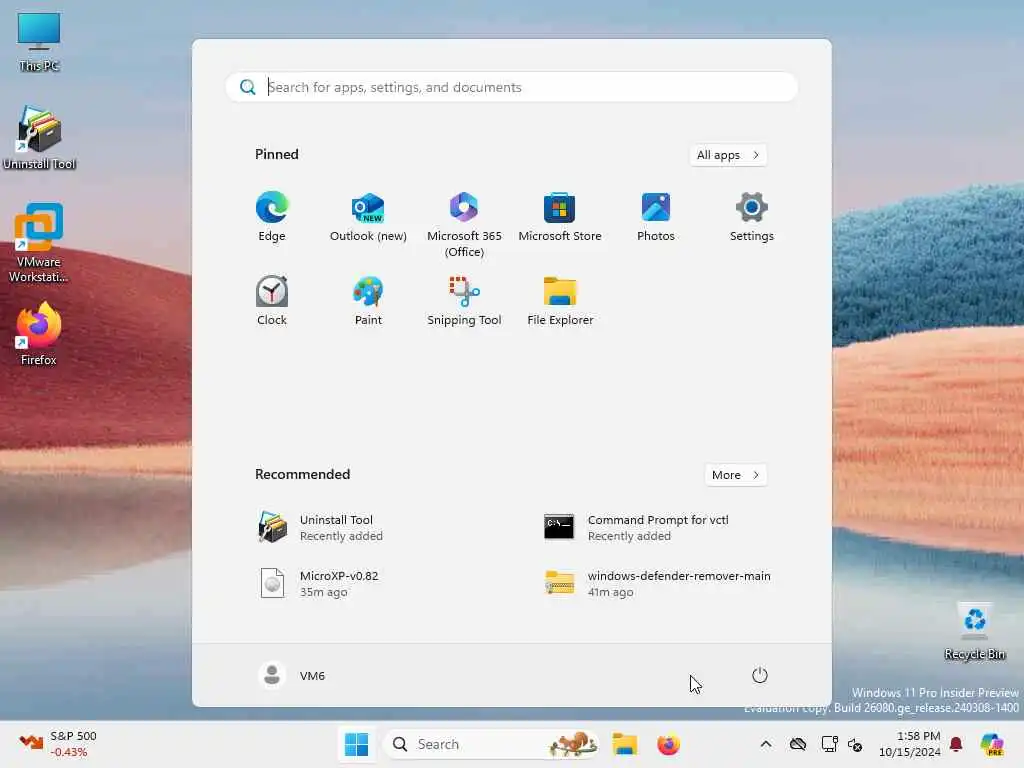Click the Windows Start button on taskbar
The height and width of the screenshot is (768, 1024).
coord(357,744)
